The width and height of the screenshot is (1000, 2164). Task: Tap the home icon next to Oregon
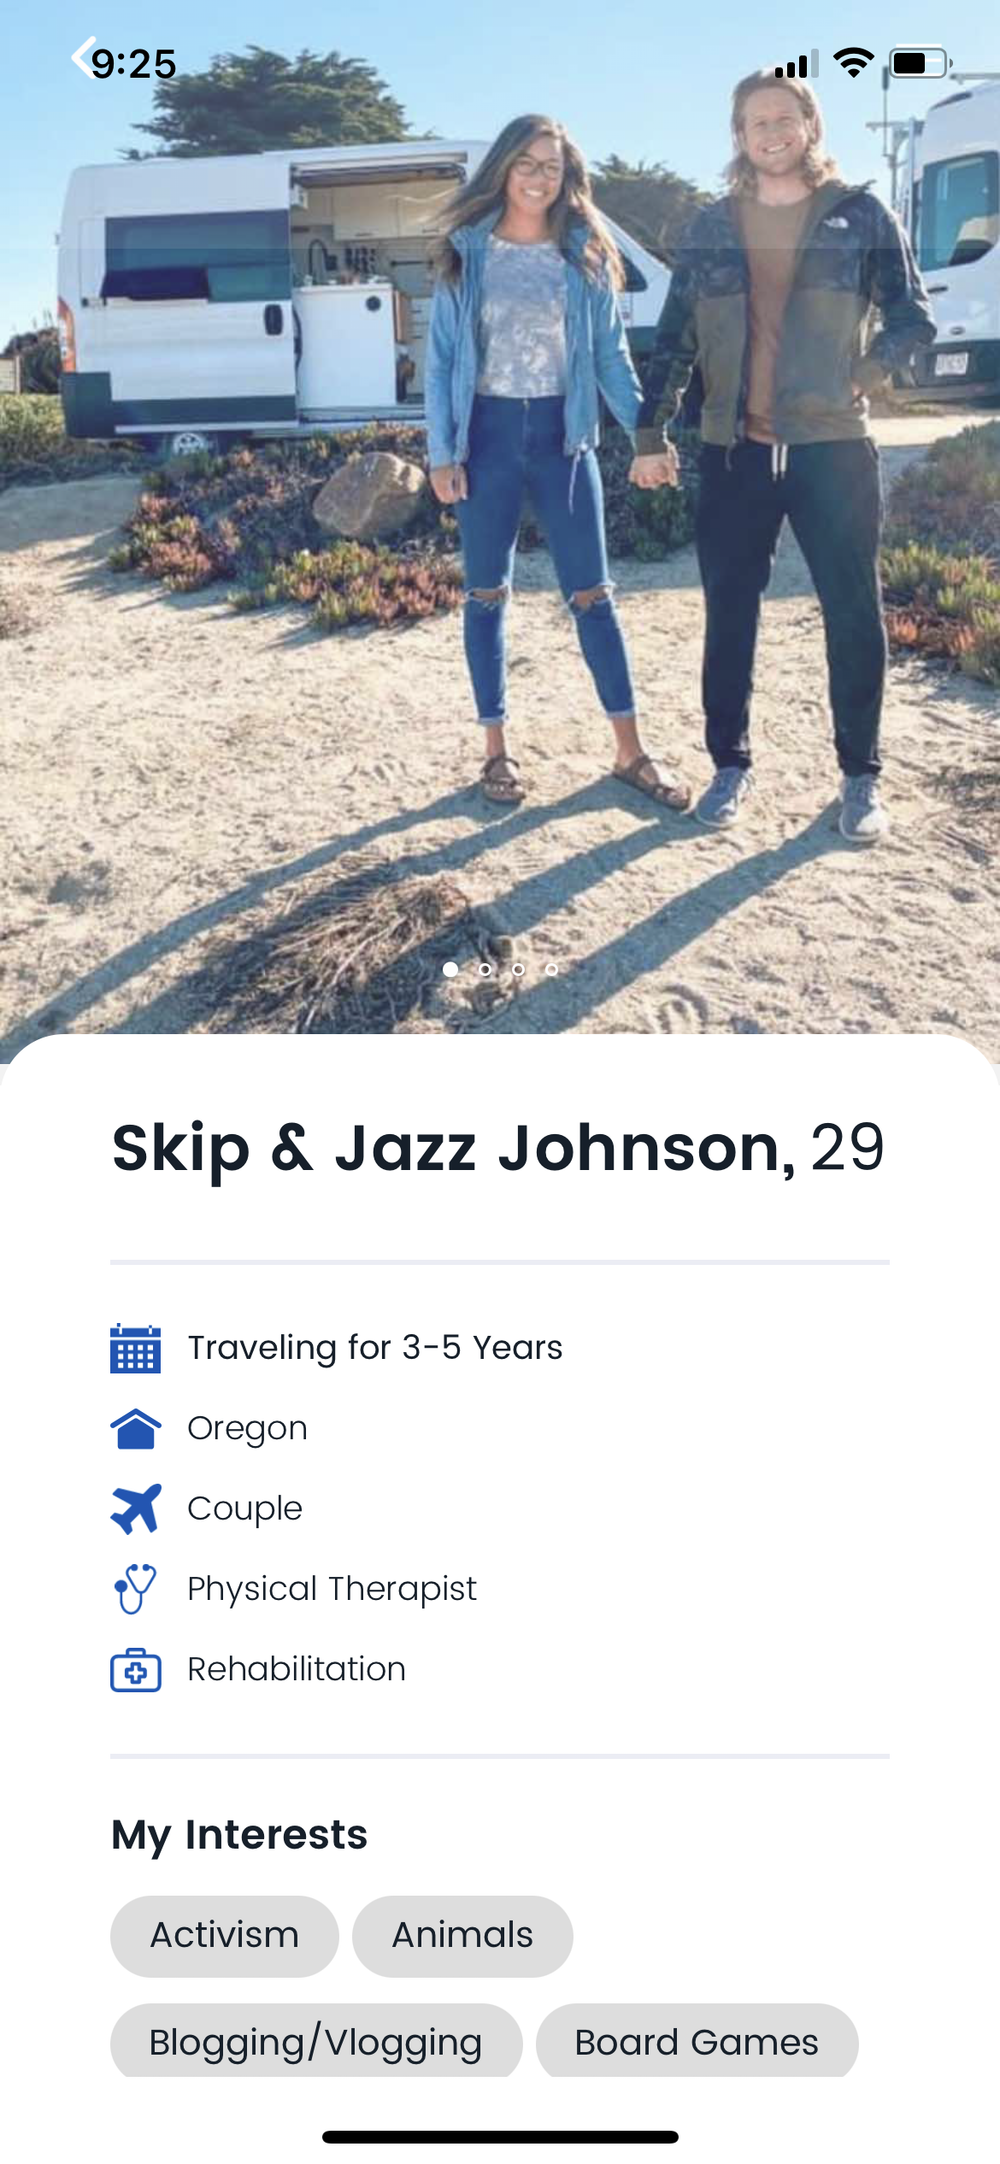[135, 1428]
